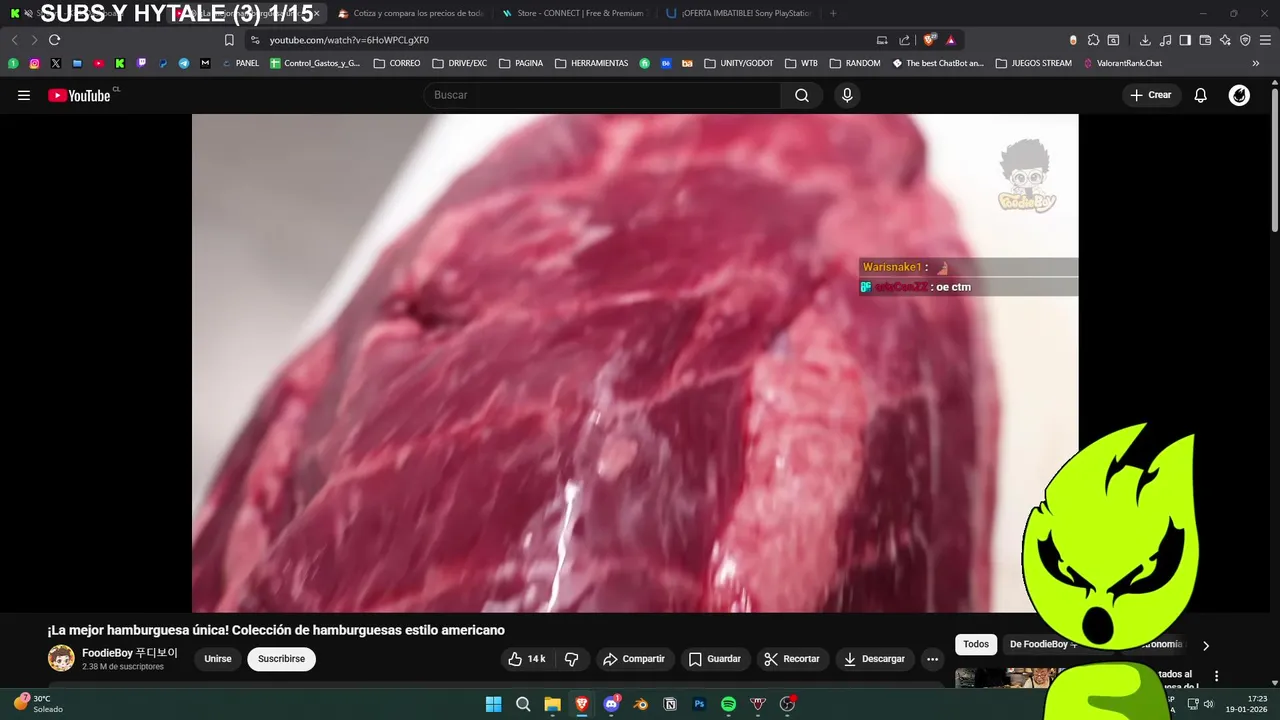This screenshot has width=1280, height=720.
Task: Open browser downloads icon
Action: [1145, 40]
